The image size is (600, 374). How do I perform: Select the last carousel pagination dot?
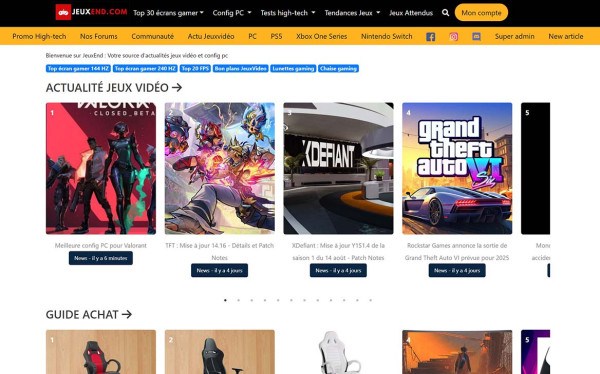(x=370, y=300)
